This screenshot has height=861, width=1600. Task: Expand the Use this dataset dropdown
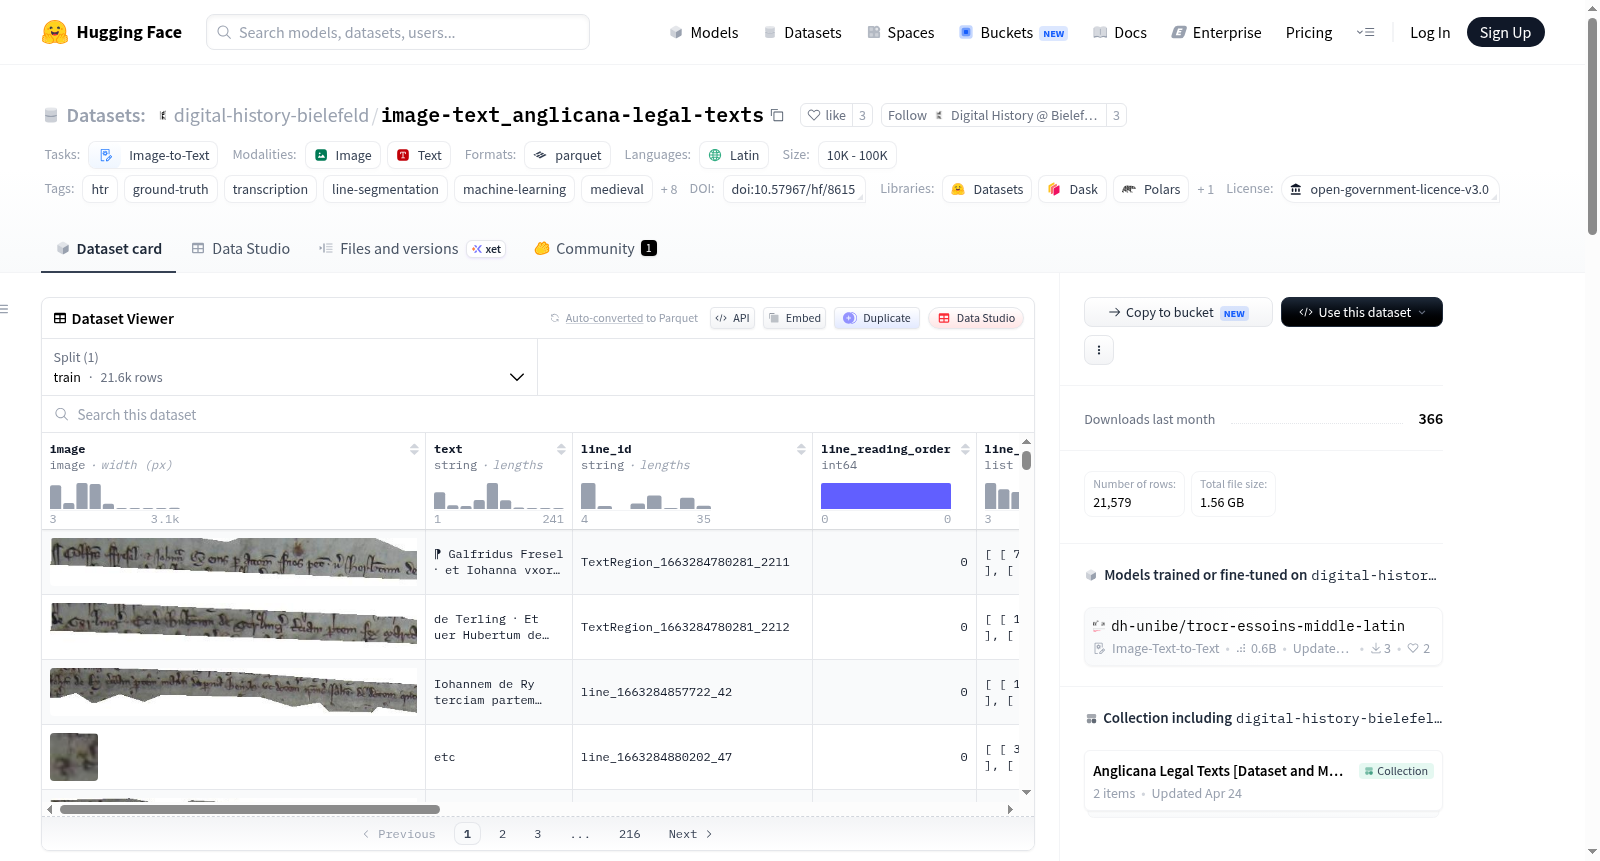(1362, 312)
